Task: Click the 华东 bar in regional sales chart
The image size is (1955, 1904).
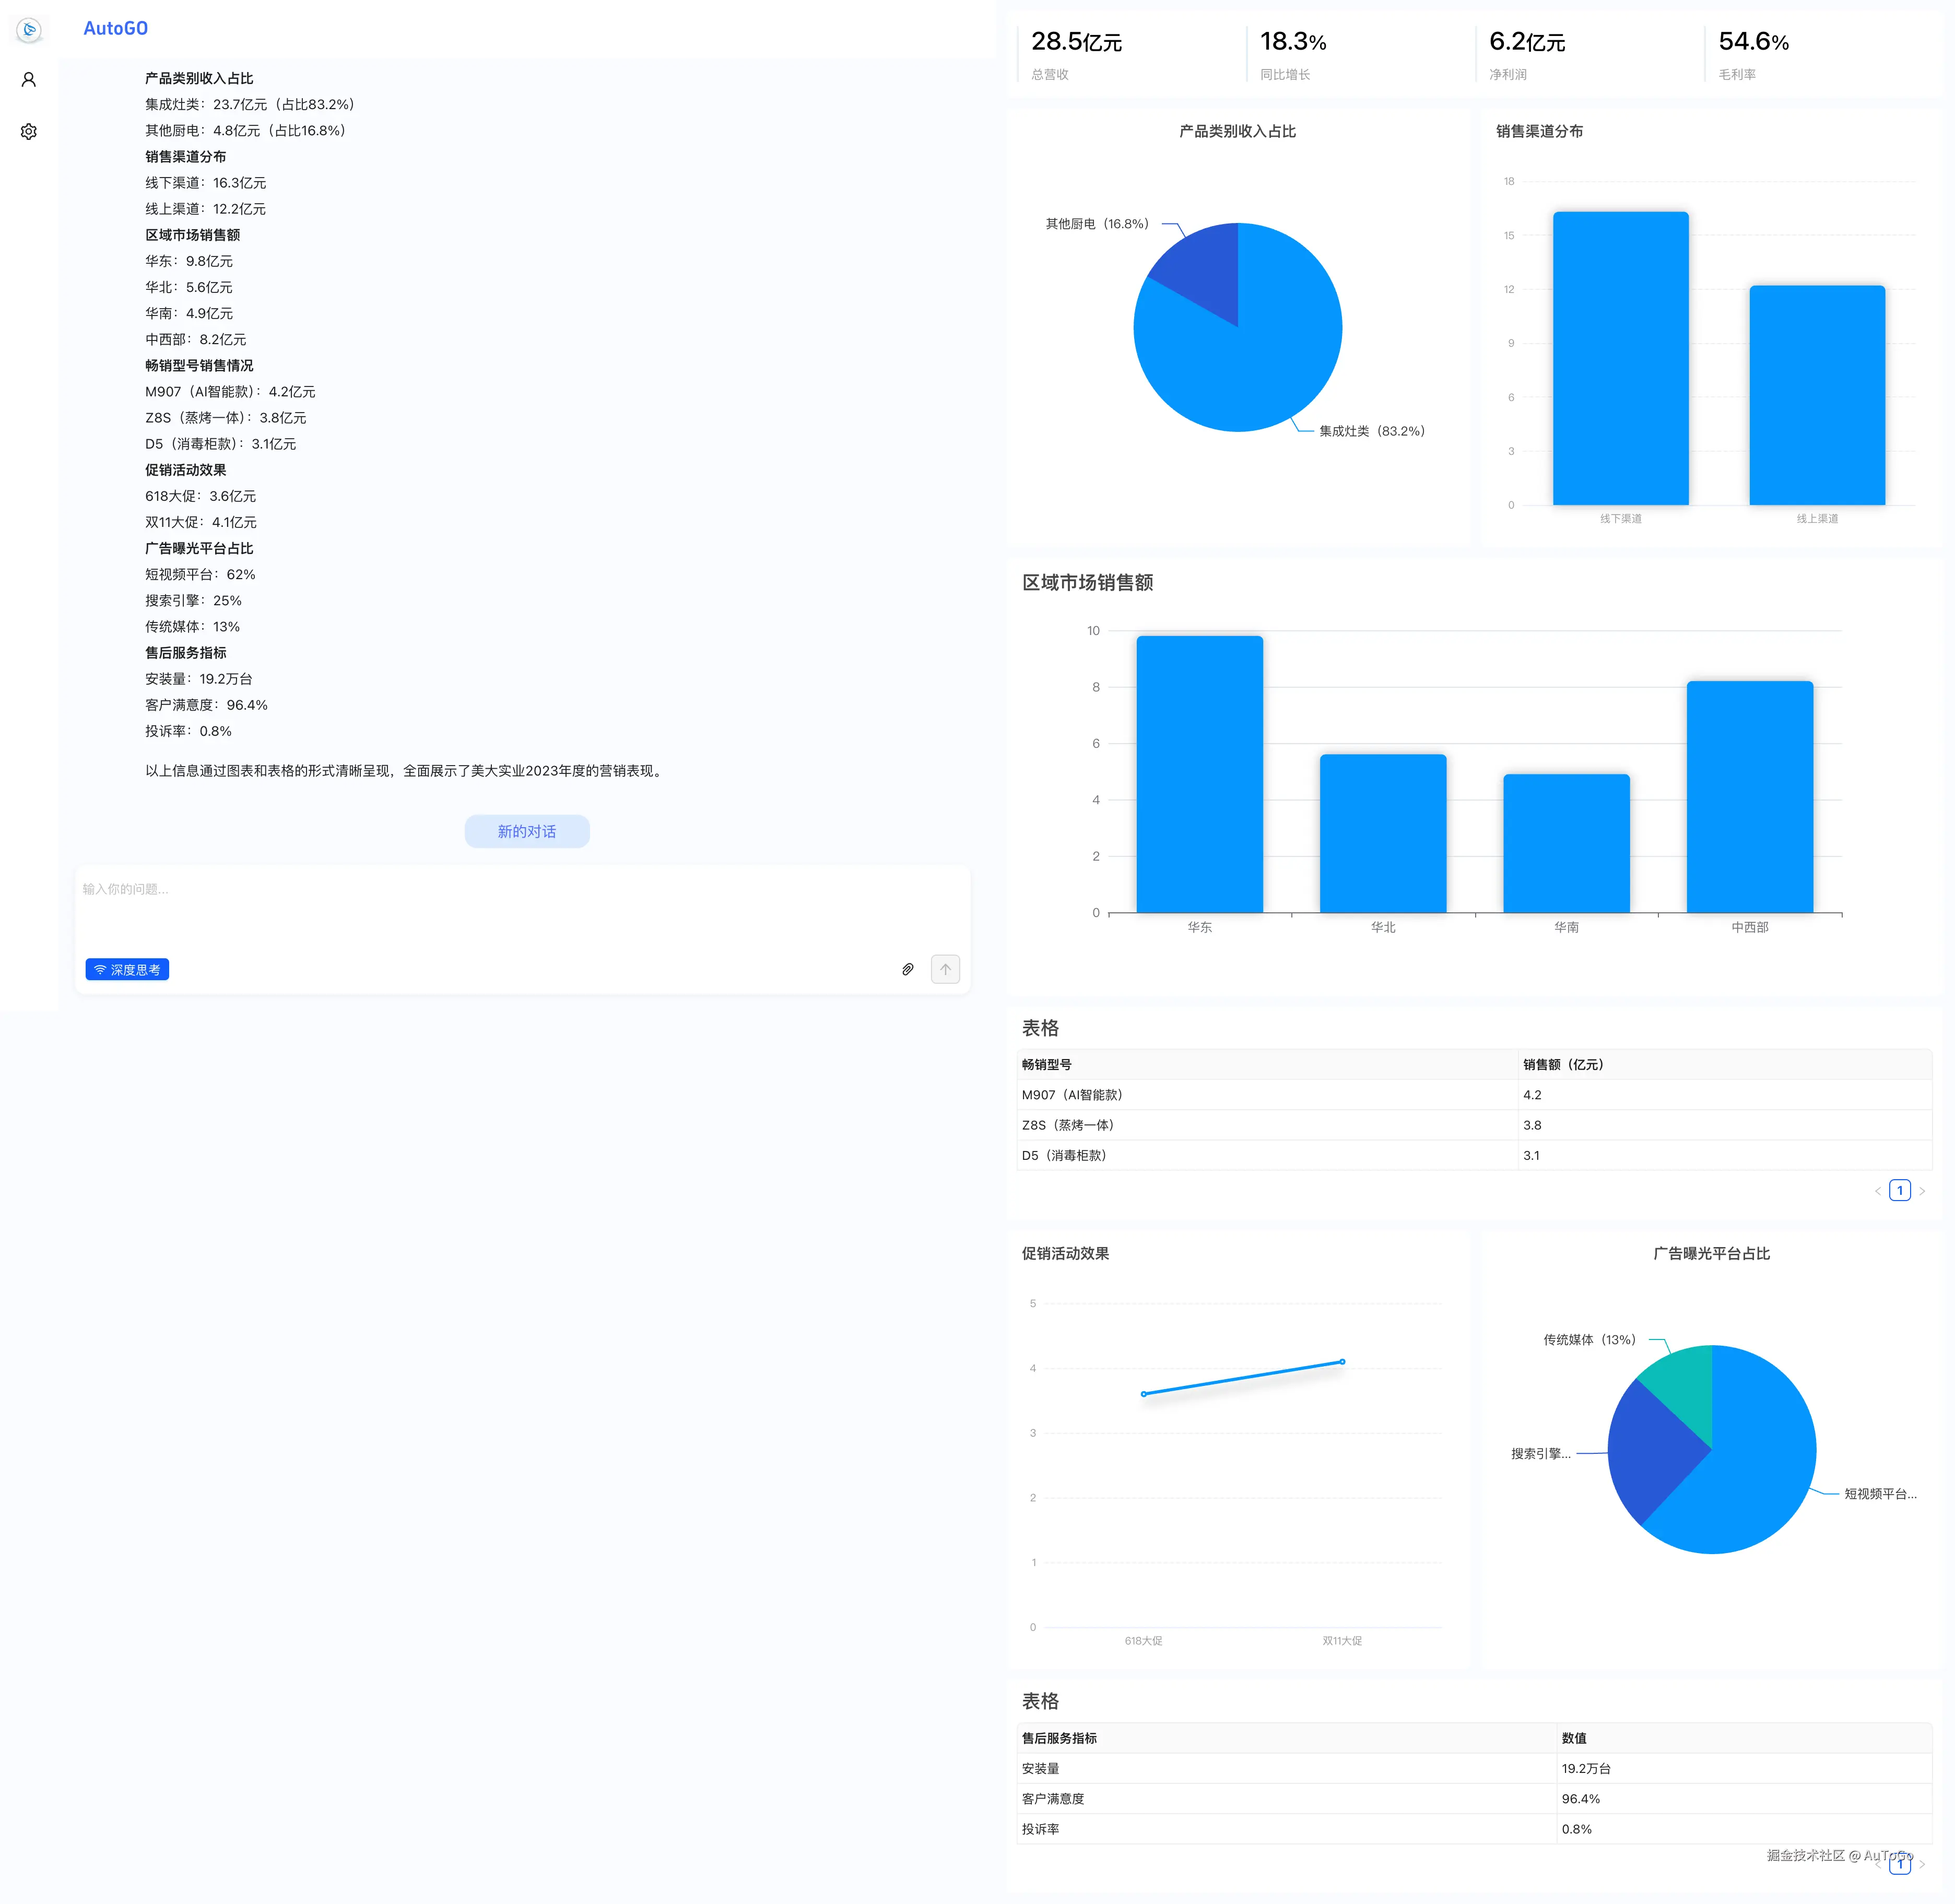Action: (x=1199, y=775)
